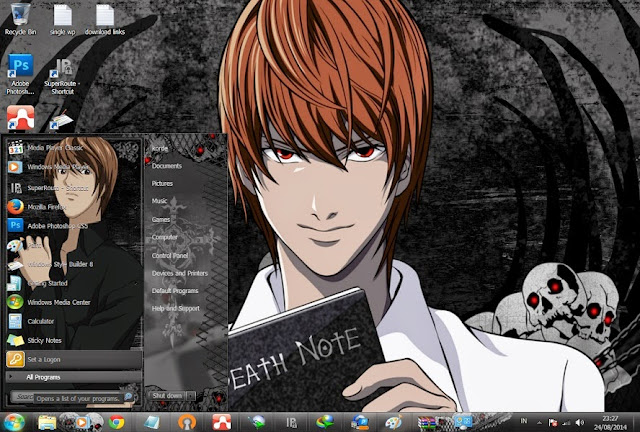The width and height of the screenshot is (640, 432).
Task: Click the Windows Start orb
Action: [13, 422]
